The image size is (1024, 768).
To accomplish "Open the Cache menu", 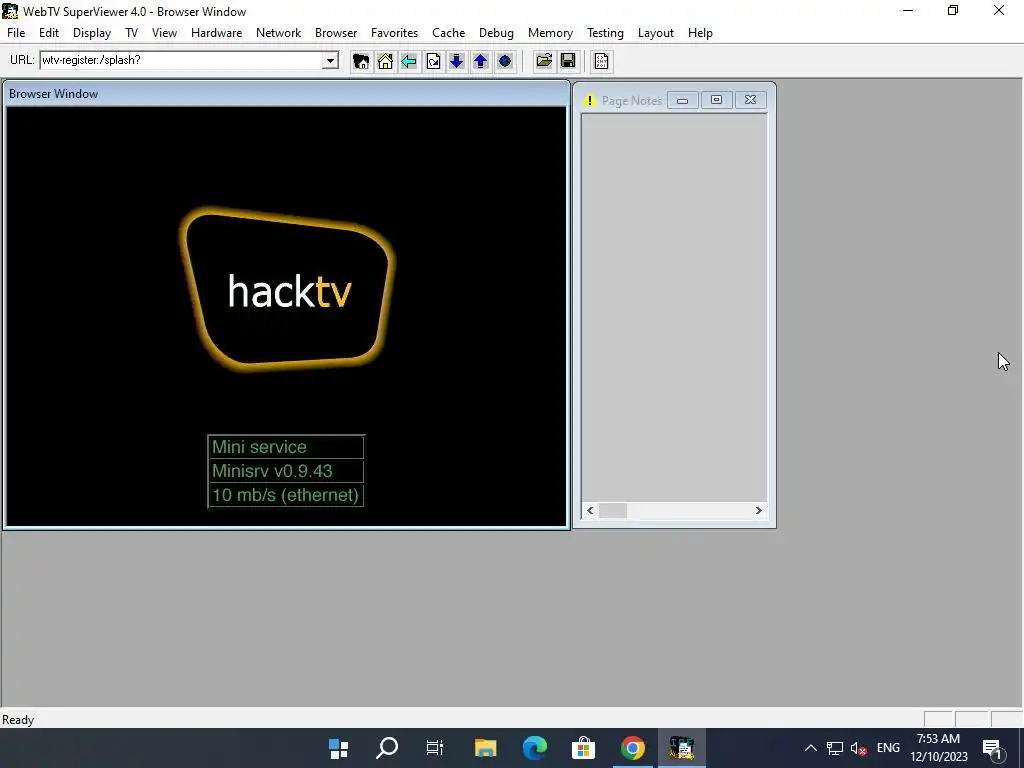I will tap(448, 33).
